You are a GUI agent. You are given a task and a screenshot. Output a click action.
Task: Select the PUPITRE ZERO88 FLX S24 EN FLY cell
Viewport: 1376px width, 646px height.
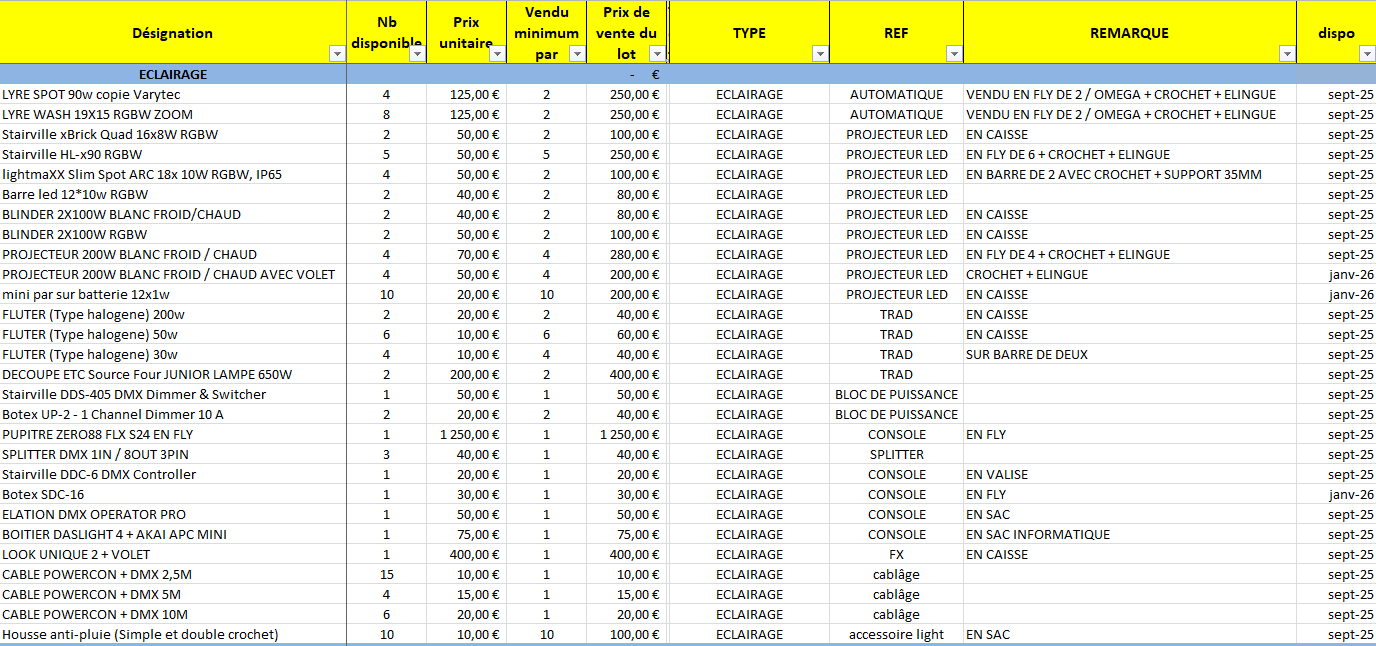coord(173,434)
